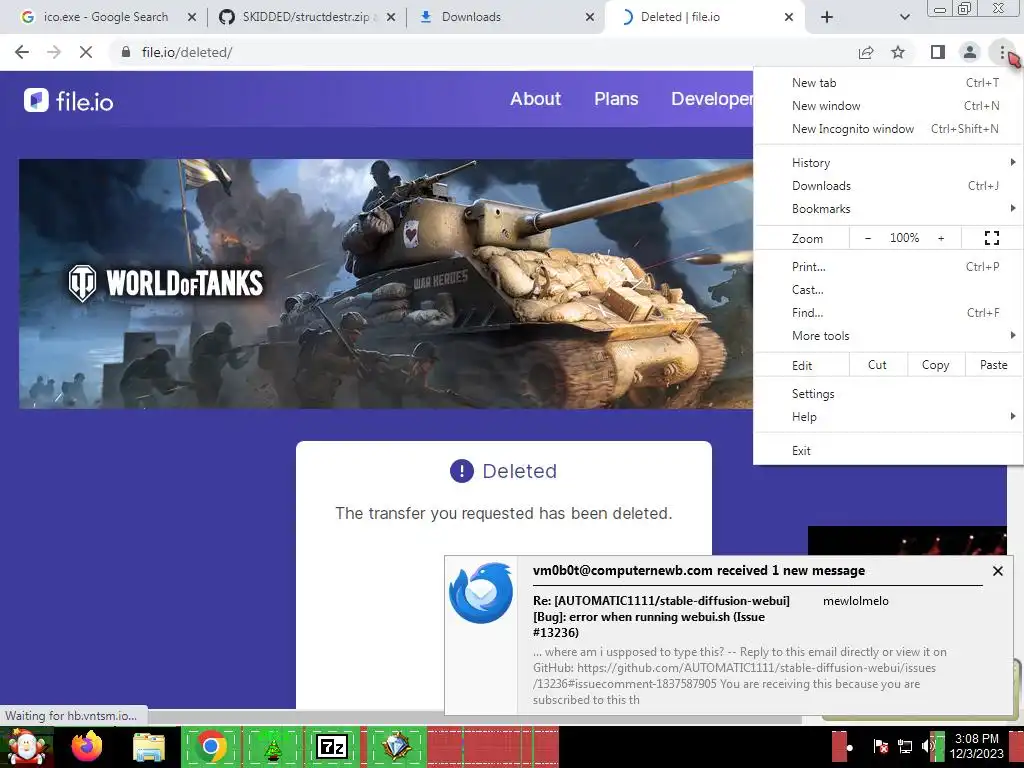Switch to the ico.exe Google Search tab
This screenshot has height=768, width=1024.
[104, 17]
